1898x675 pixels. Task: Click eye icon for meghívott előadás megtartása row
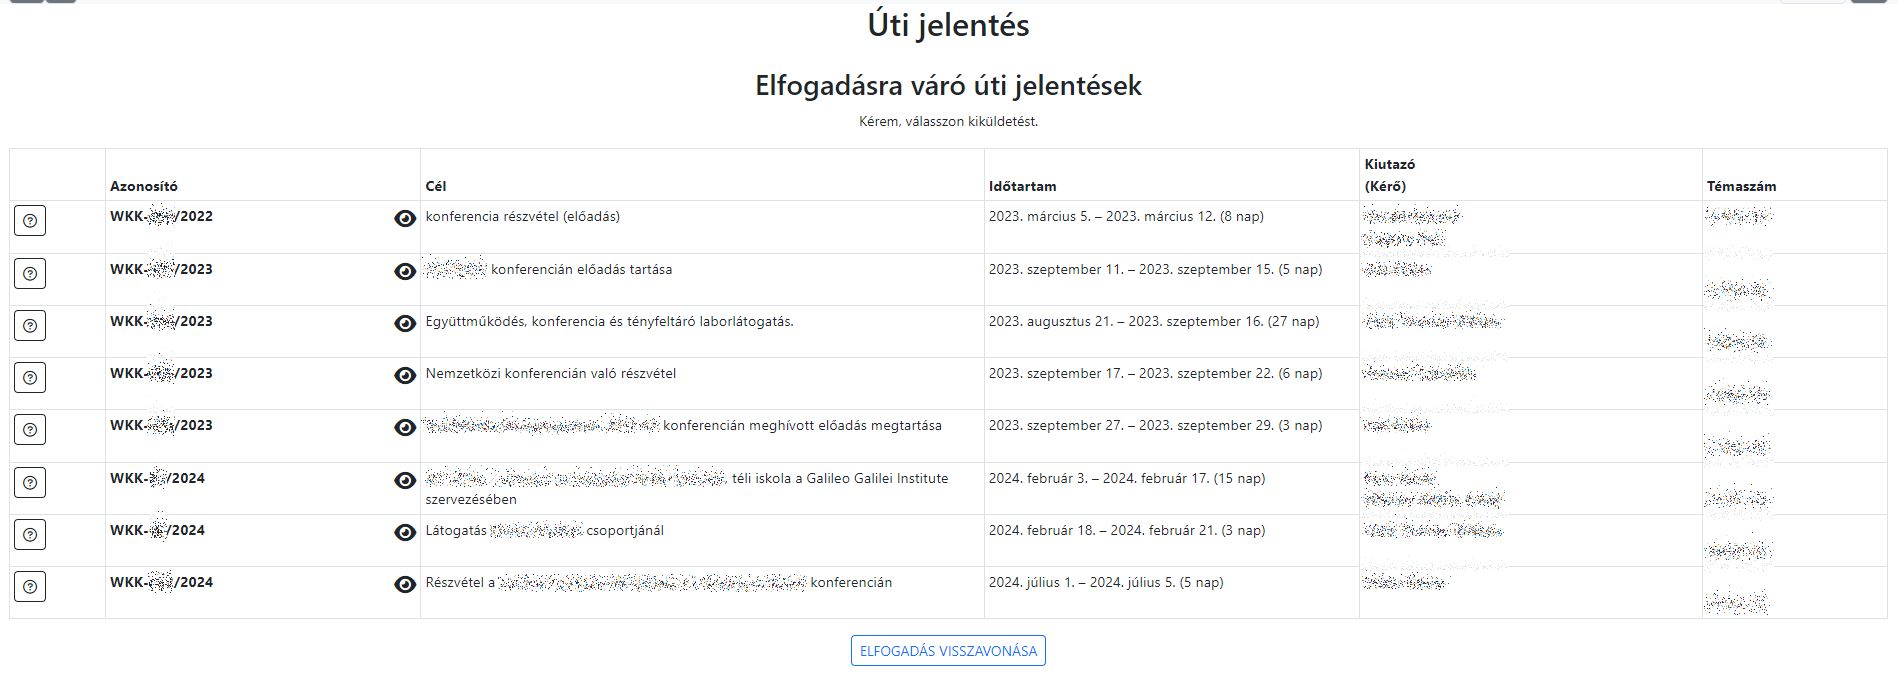405,427
